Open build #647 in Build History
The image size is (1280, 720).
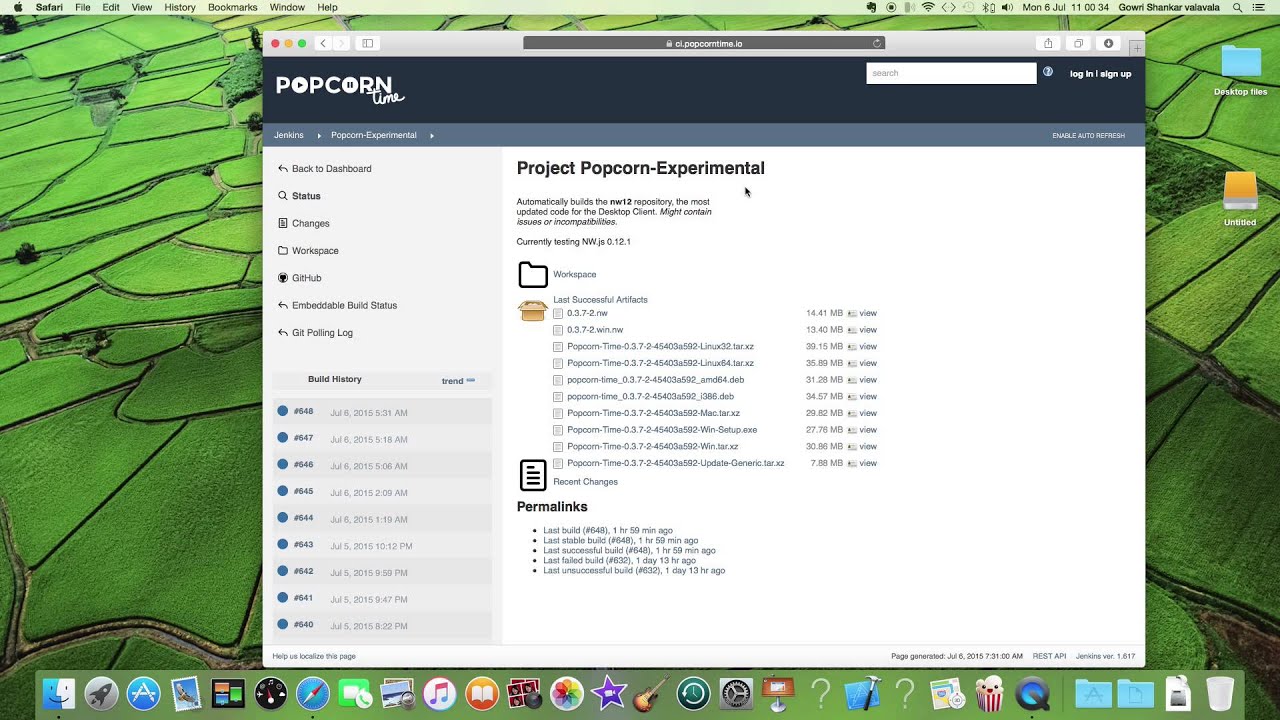303,438
